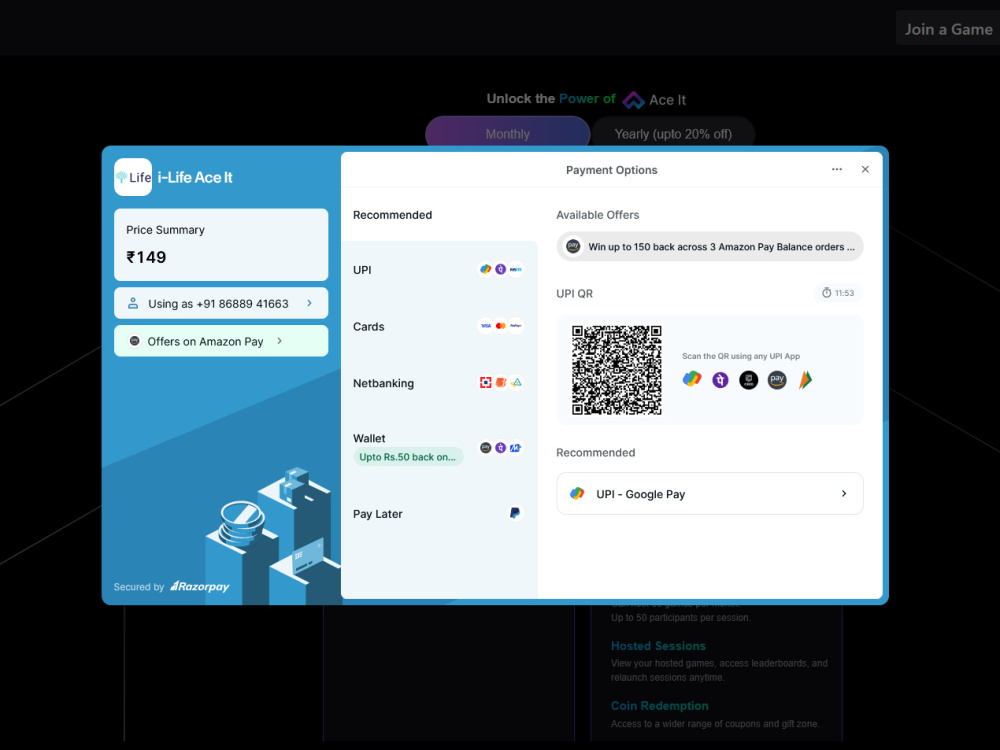Viewport: 1000px width, 750px height.
Task: Click the user profile icon beside phone number
Action: coord(133,303)
